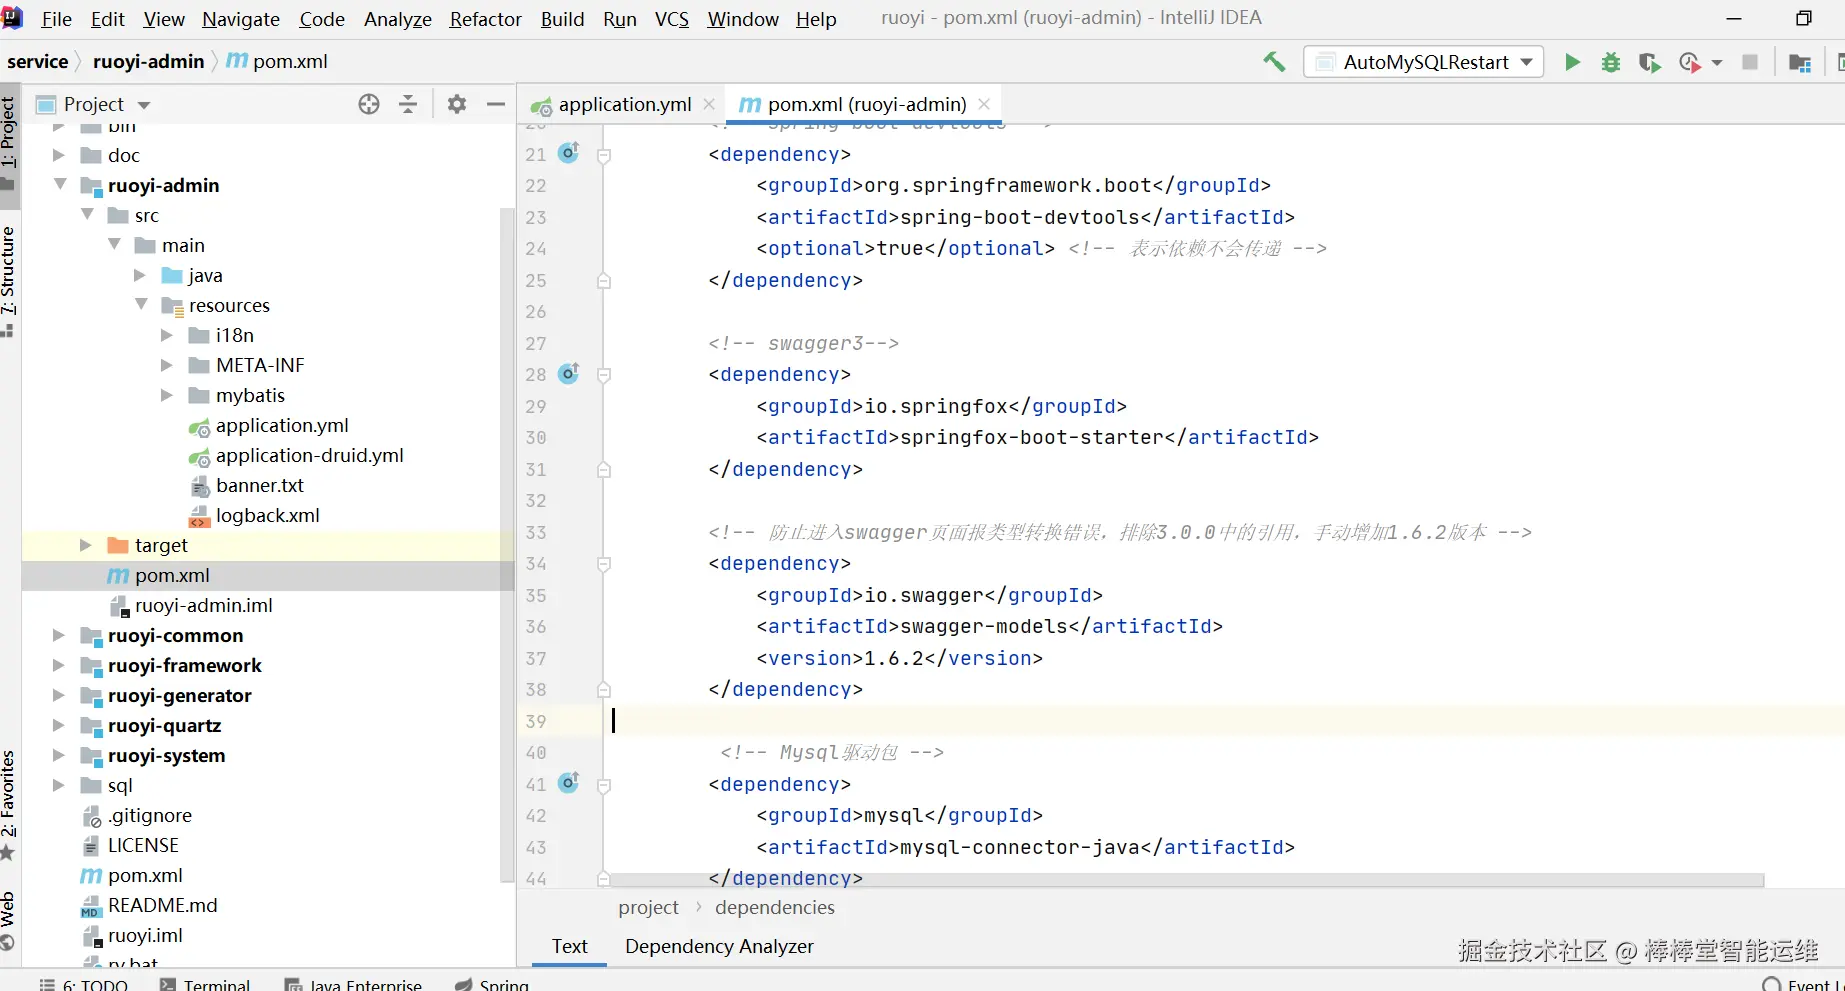Open the Maven pom.xml file under ruoyi-admin

172,575
